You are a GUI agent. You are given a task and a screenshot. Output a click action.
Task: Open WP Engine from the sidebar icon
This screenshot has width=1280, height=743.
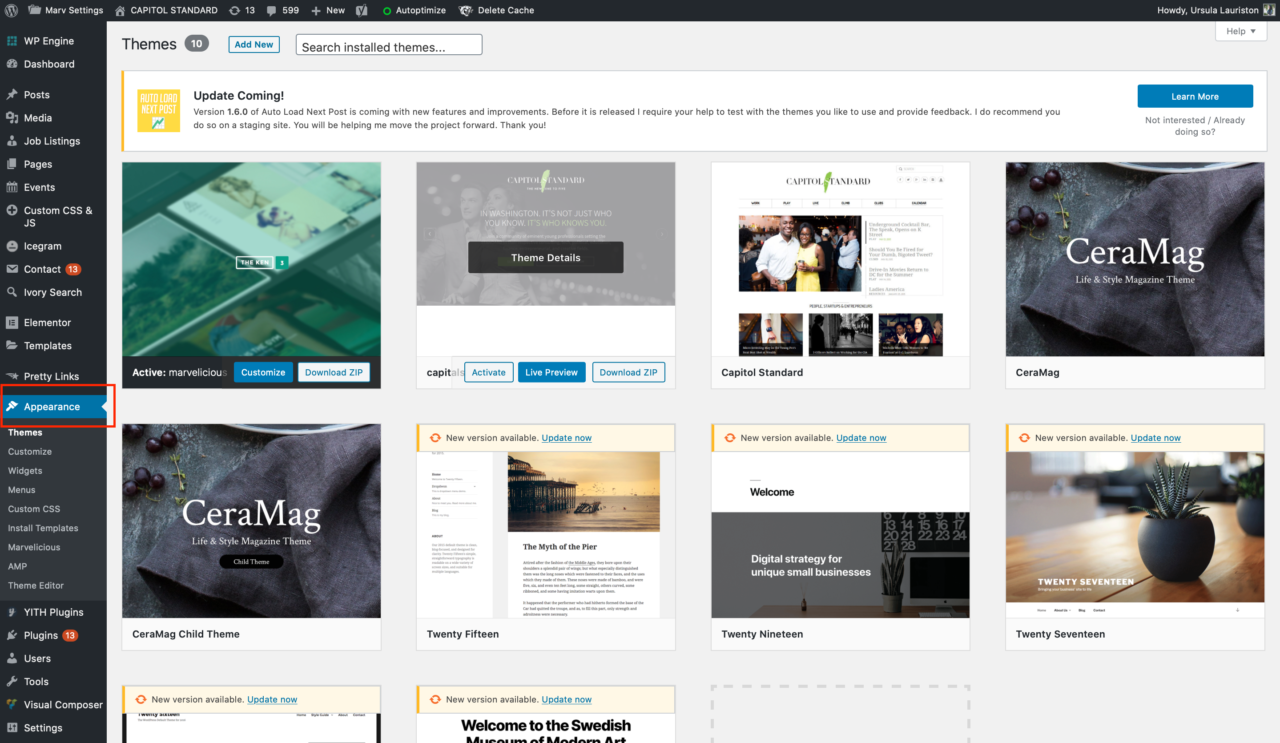(11, 40)
